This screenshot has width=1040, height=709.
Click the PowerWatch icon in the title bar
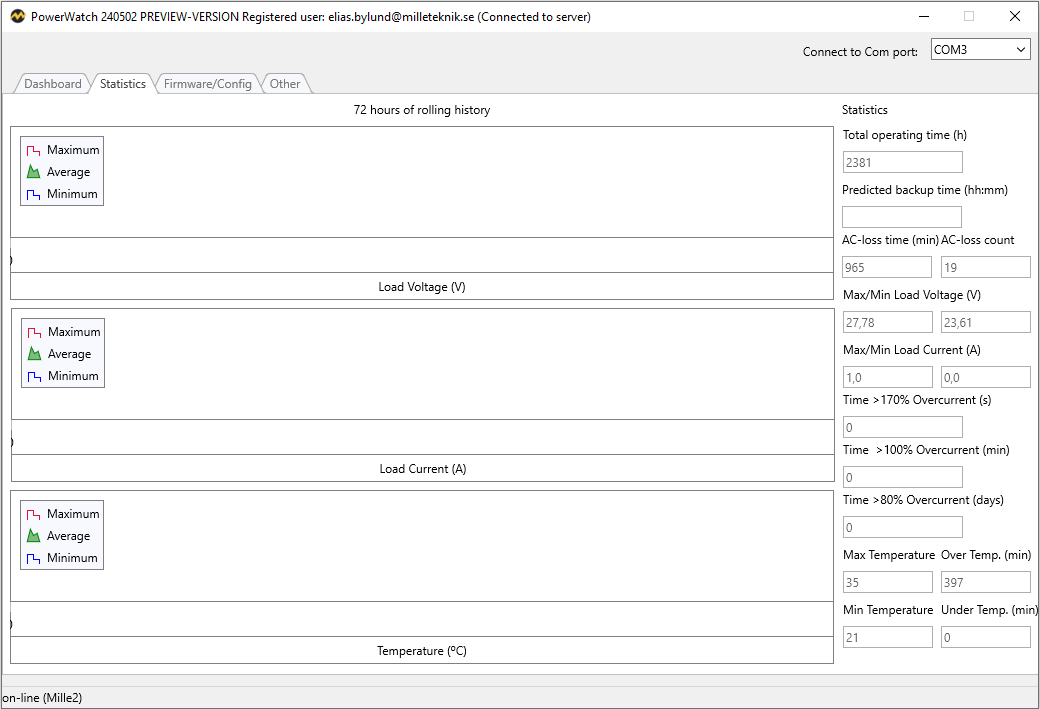click(16, 16)
